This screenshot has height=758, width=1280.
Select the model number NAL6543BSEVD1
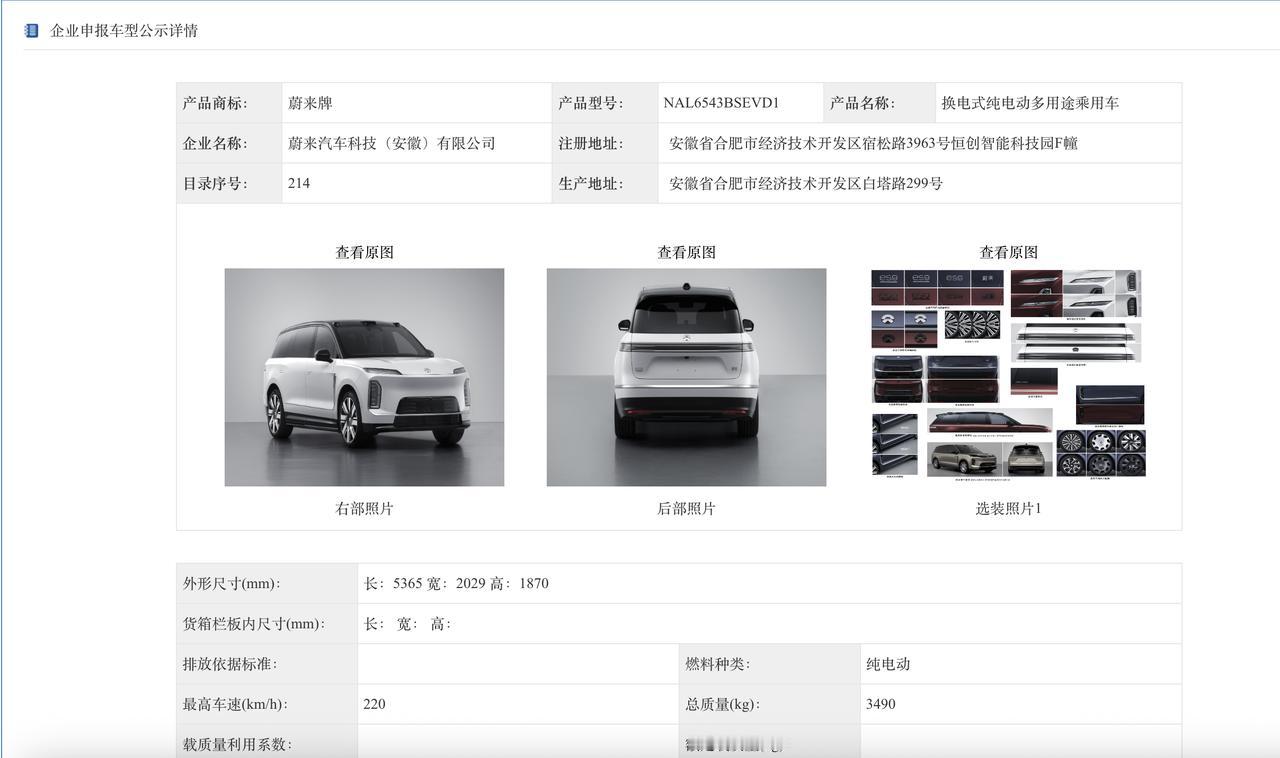(721, 103)
